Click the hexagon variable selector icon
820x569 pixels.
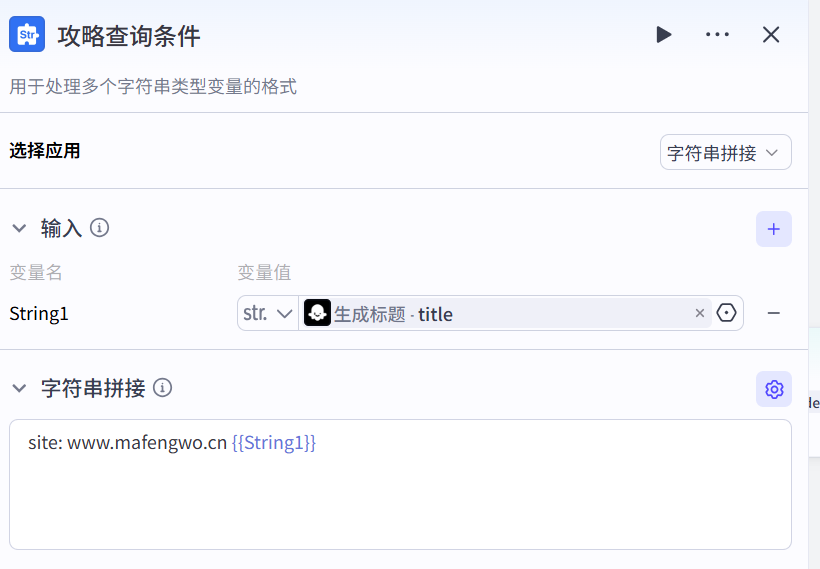pyautogui.click(x=727, y=313)
